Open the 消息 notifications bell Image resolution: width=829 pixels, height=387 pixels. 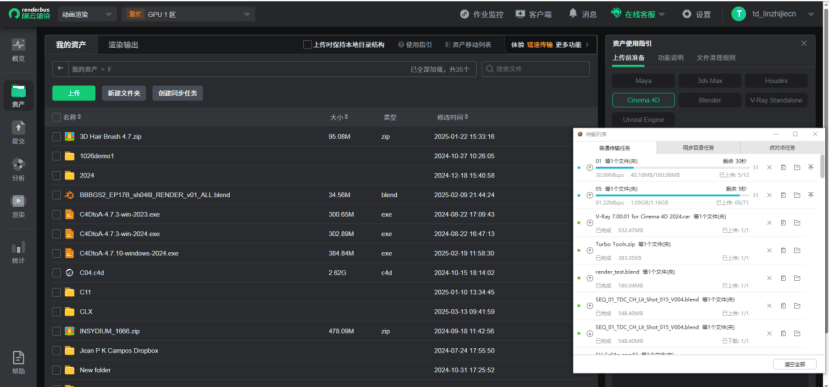point(582,14)
